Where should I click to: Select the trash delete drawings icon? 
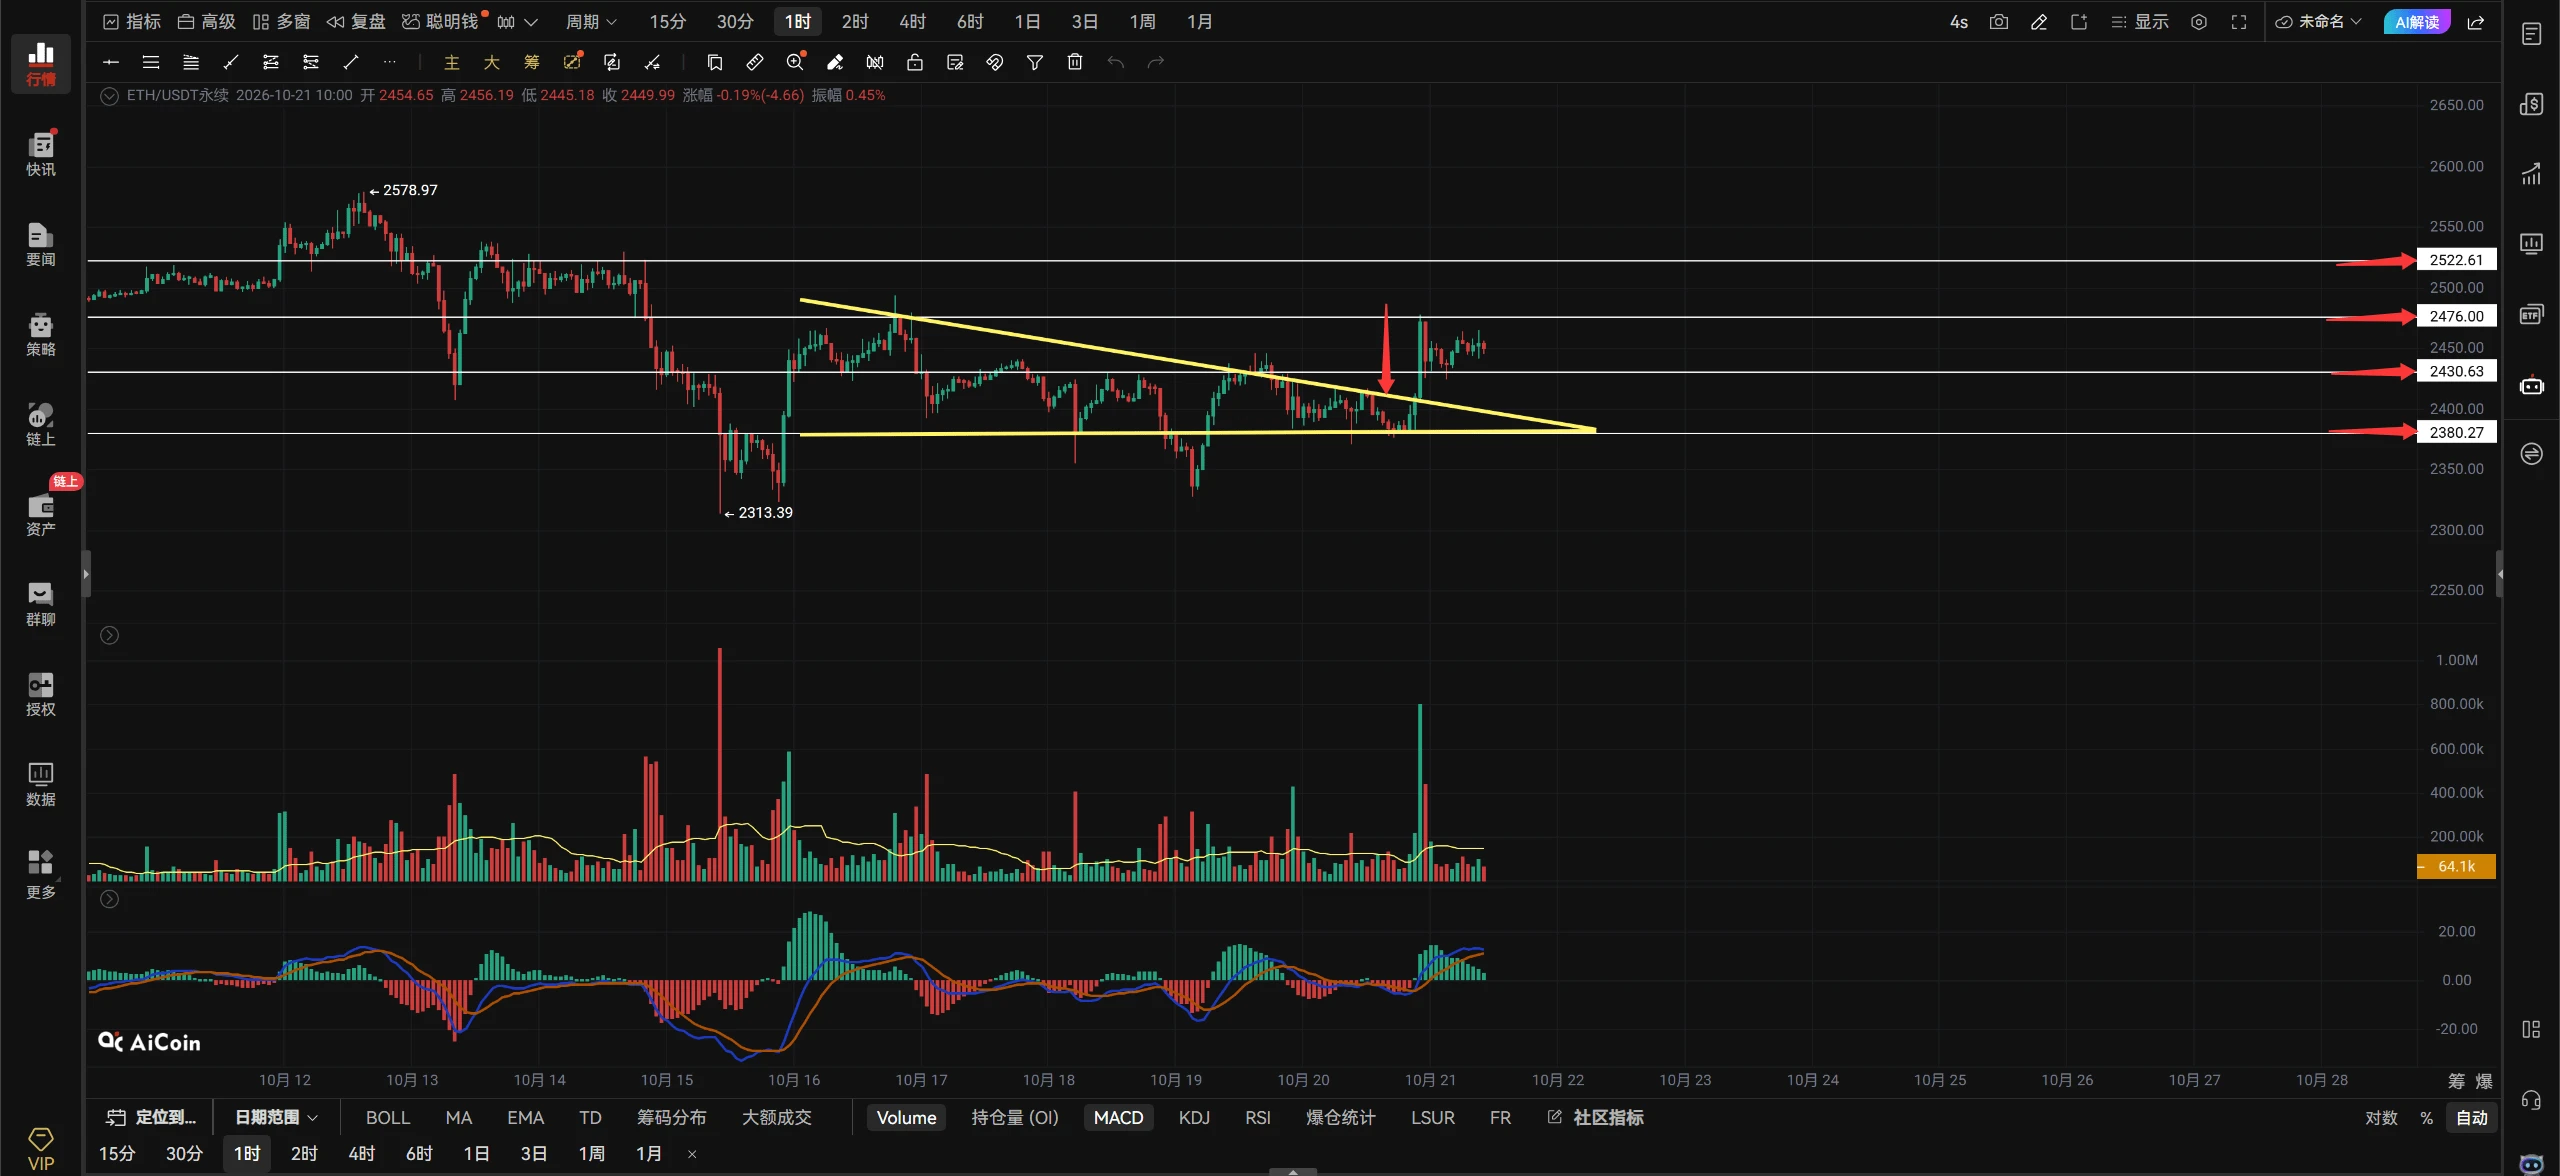click(x=1075, y=62)
